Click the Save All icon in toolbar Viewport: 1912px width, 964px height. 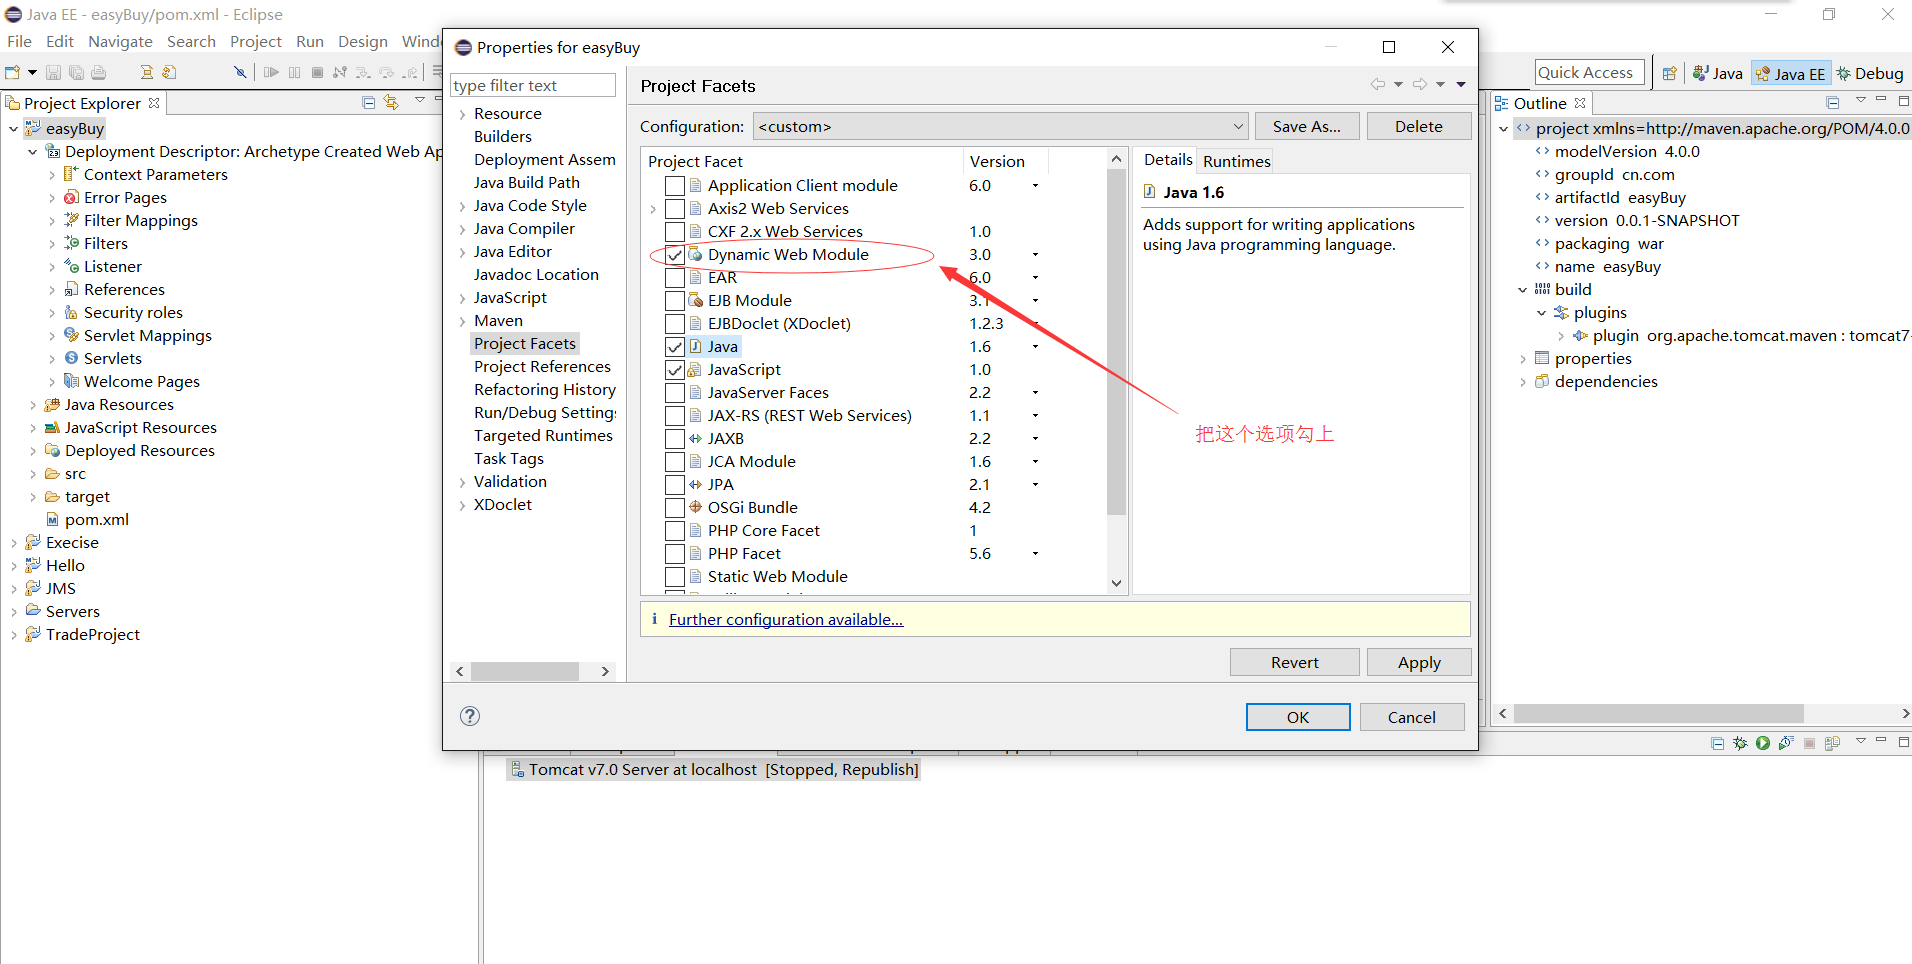click(x=76, y=72)
